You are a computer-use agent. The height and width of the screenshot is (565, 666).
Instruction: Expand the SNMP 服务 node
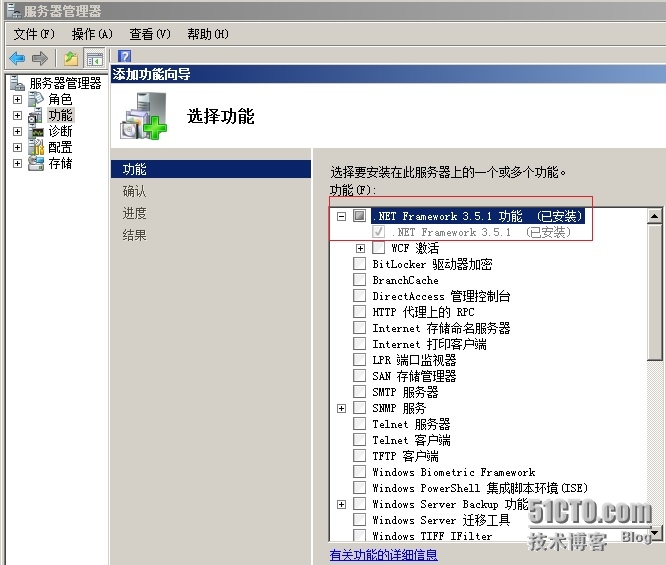tap(341, 409)
